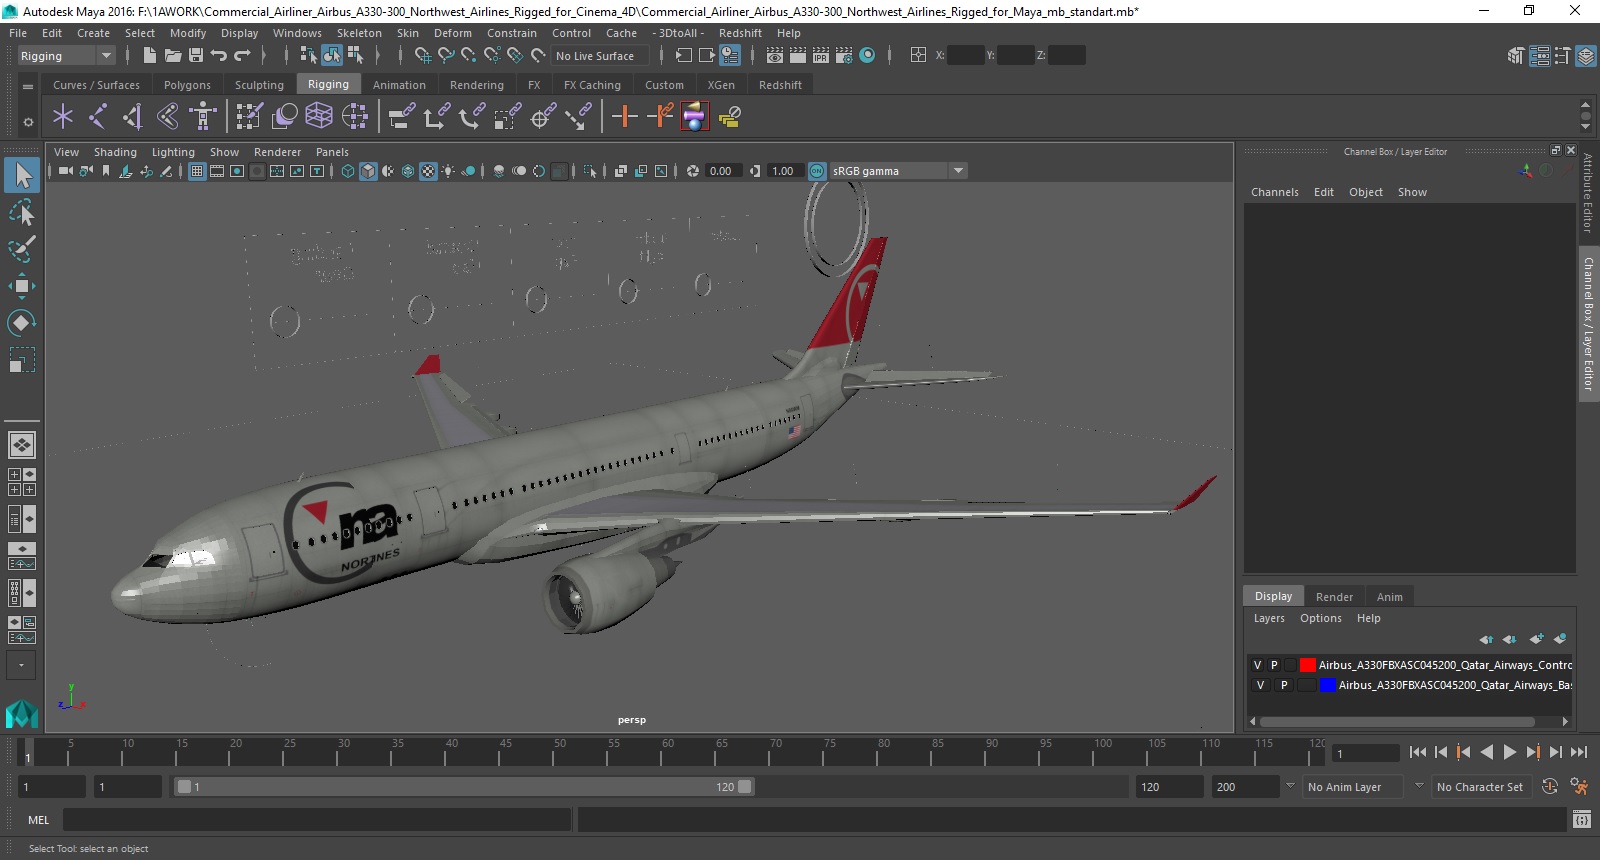Open the Channels menu in Channel Box
1600x860 pixels.
point(1275,192)
